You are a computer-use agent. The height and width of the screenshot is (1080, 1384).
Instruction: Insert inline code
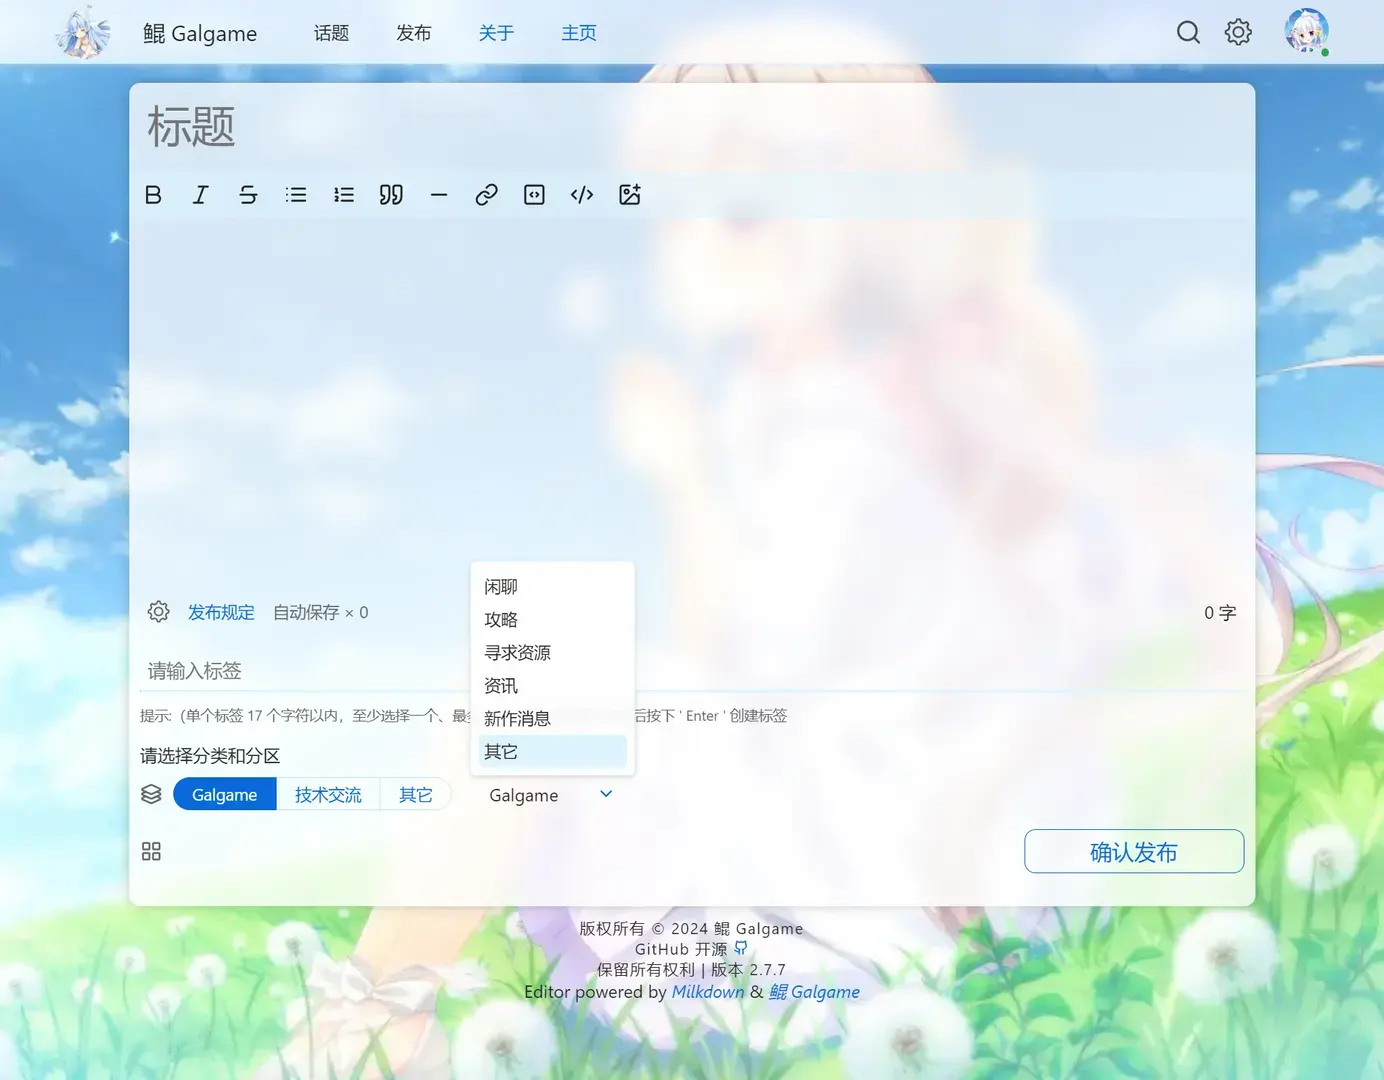click(582, 195)
